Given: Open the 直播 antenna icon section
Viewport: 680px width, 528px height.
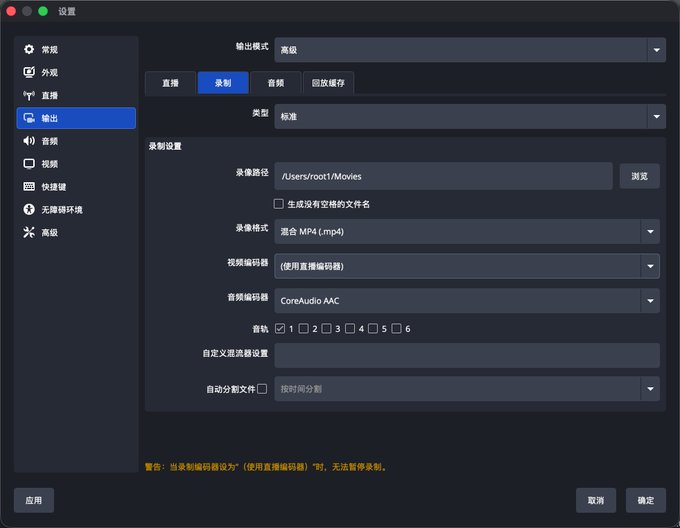Looking at the screenshot, I should pos(29,95).
